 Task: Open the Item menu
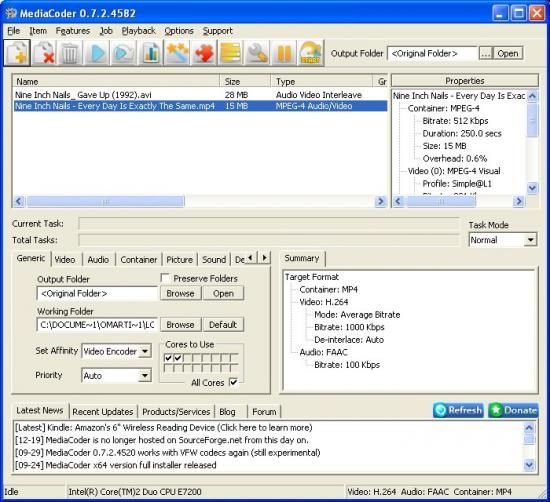[x=38, y=31]
